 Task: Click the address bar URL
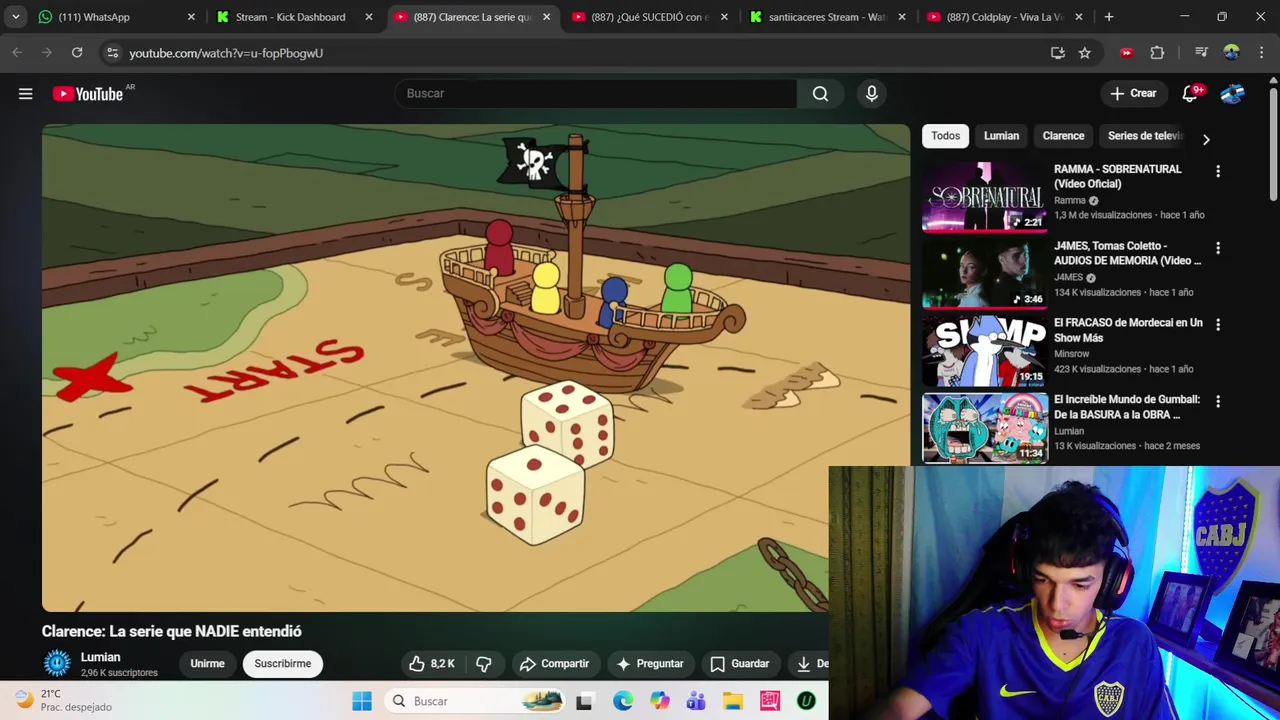(226, 53)
